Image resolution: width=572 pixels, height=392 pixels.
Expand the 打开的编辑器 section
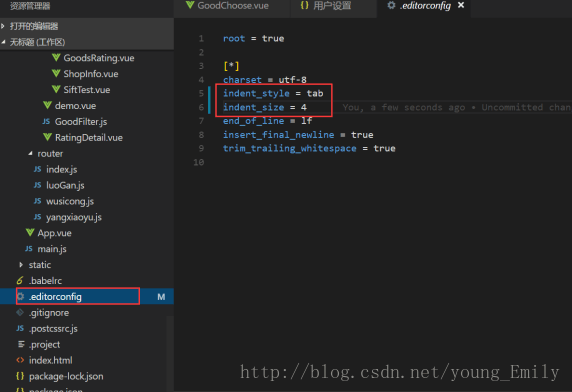3,26
